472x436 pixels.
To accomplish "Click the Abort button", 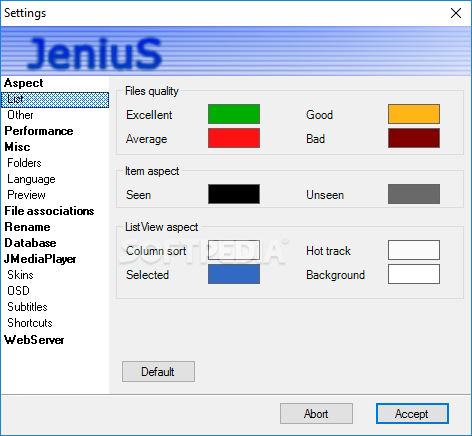I will point(316,414).
